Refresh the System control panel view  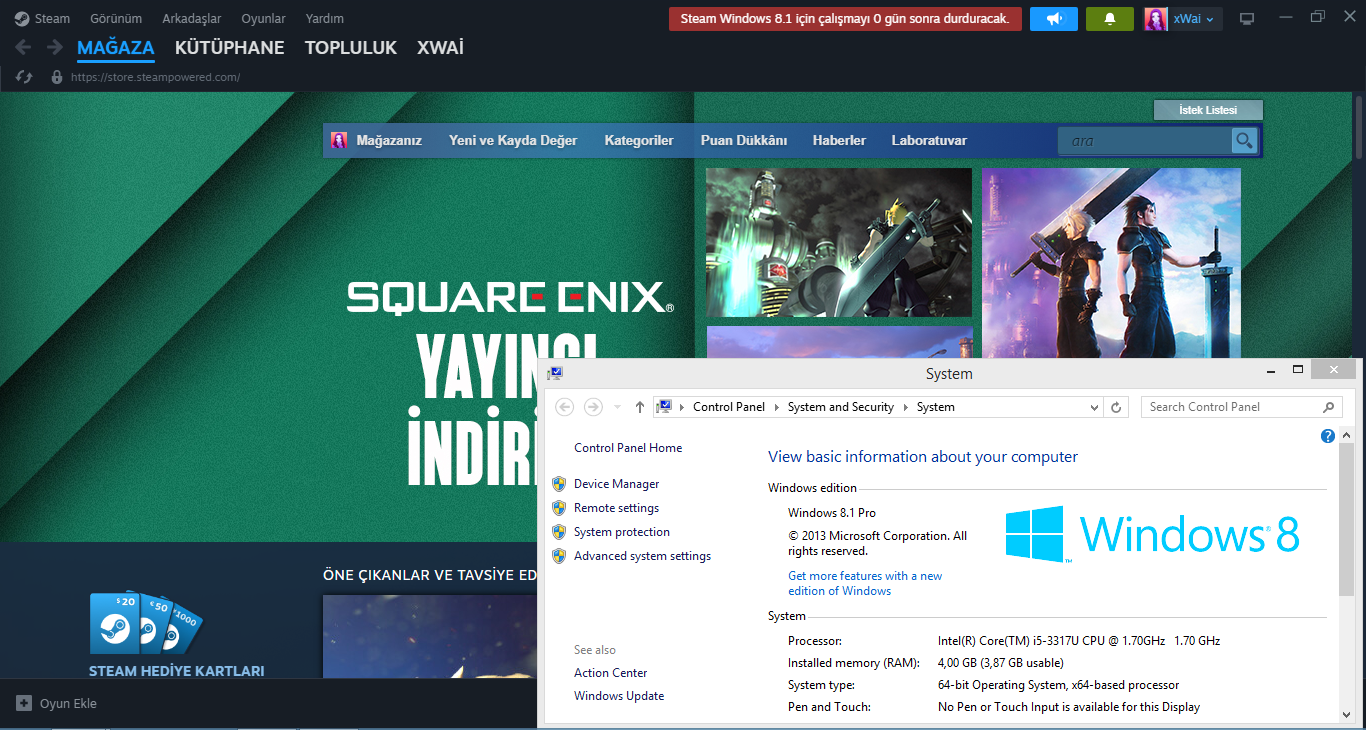pyautogui.click(x=1116, y=407)
